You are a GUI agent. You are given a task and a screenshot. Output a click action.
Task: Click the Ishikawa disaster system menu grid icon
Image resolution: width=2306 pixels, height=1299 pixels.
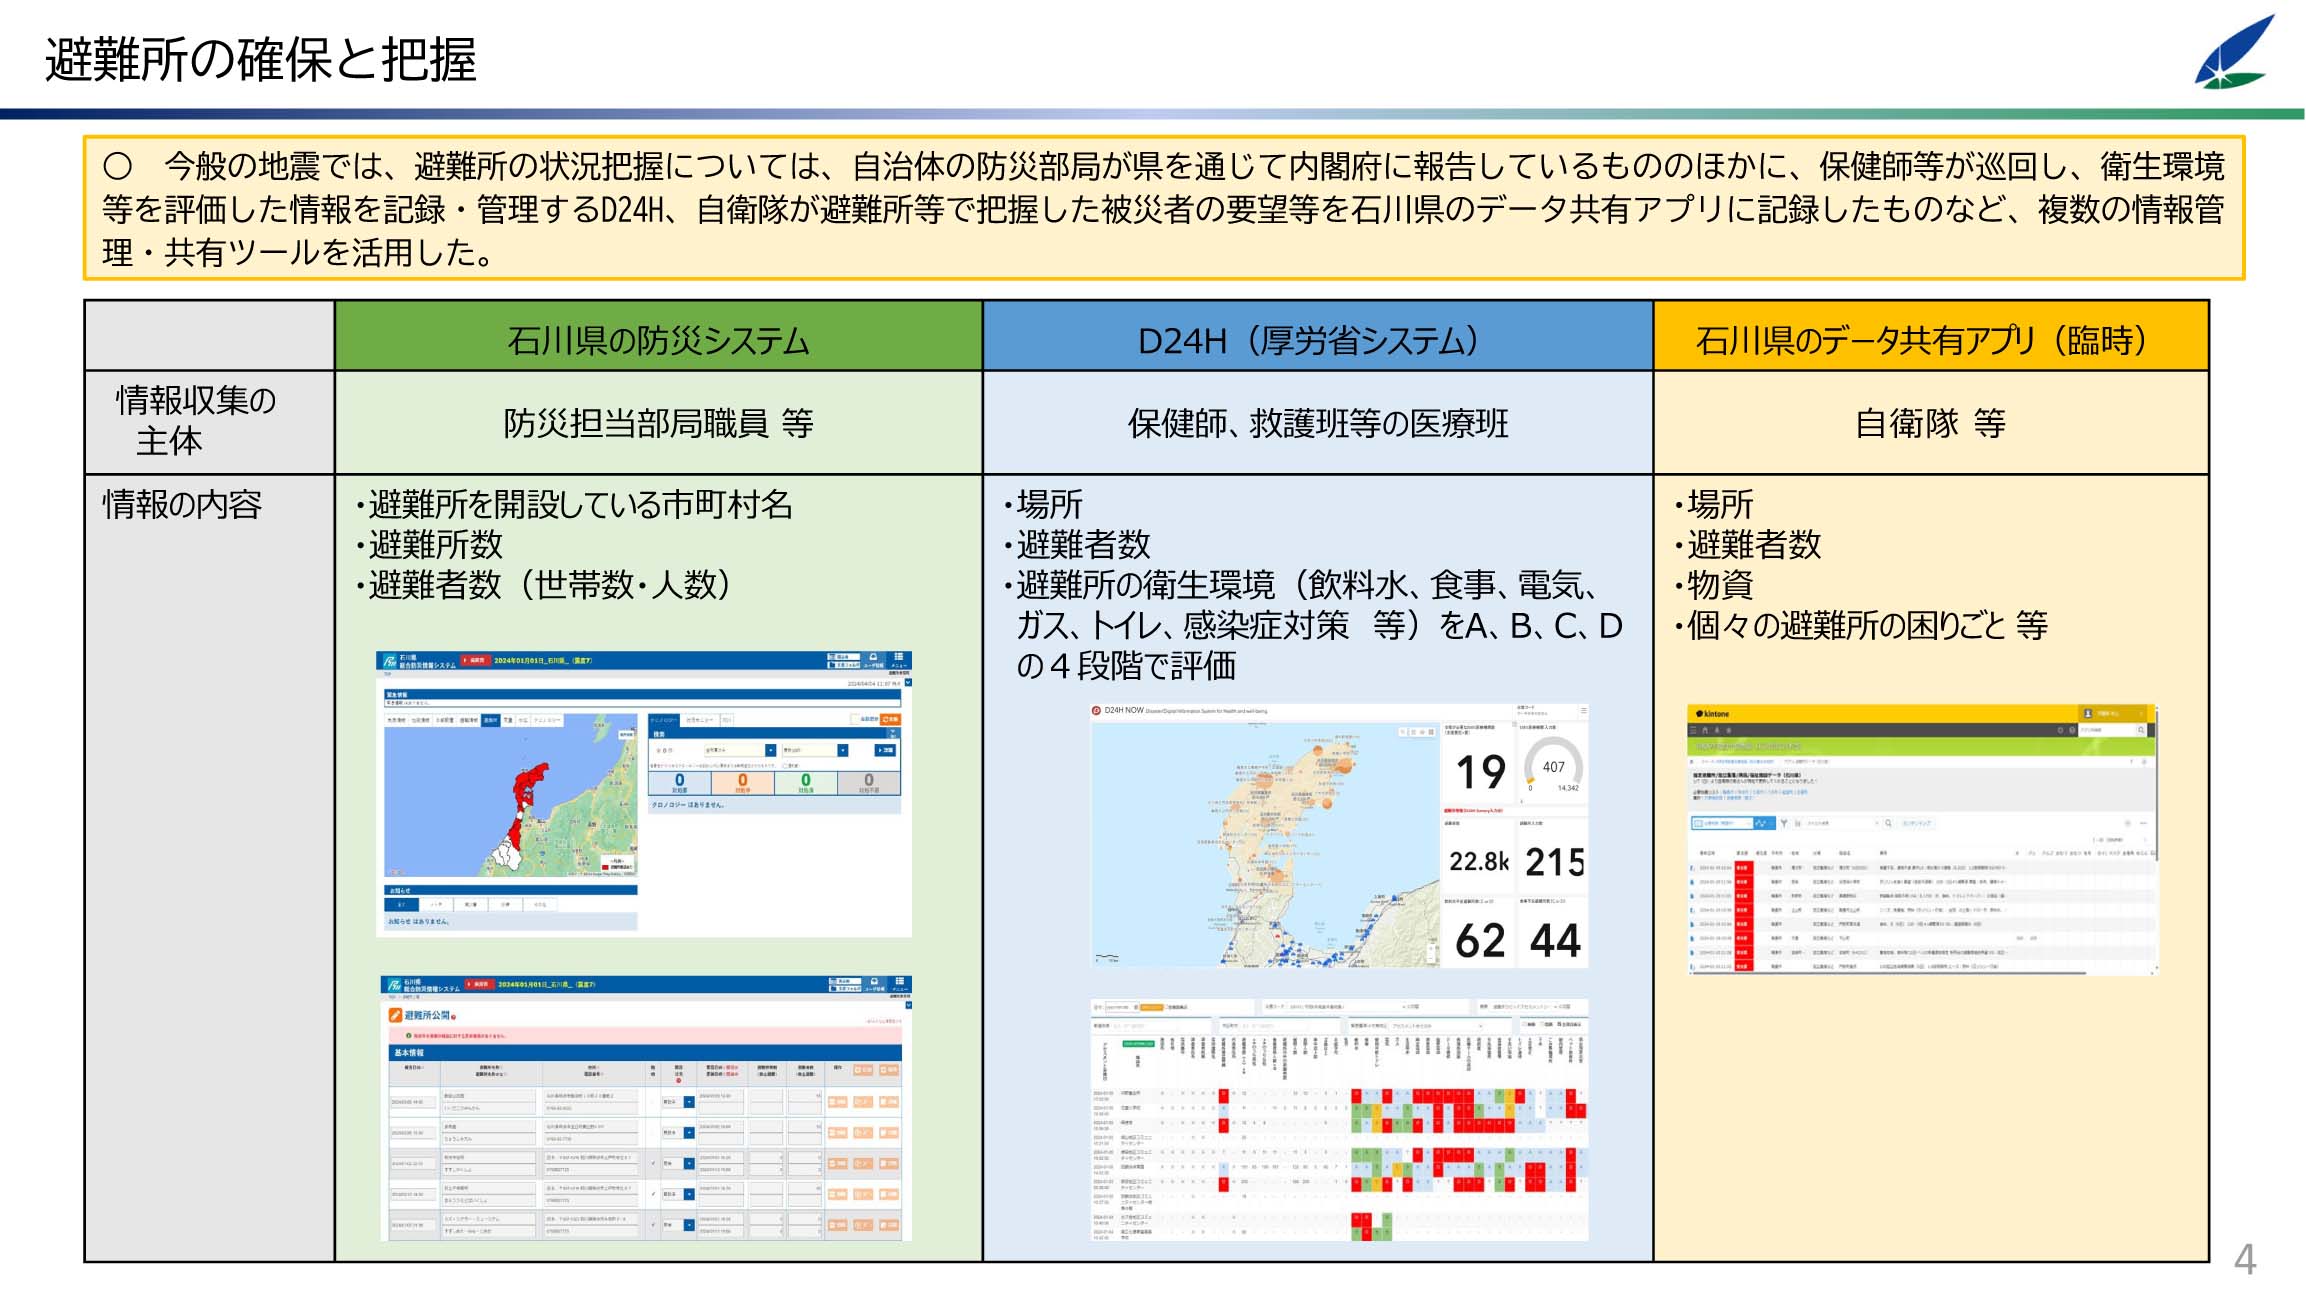pos(898,657)
